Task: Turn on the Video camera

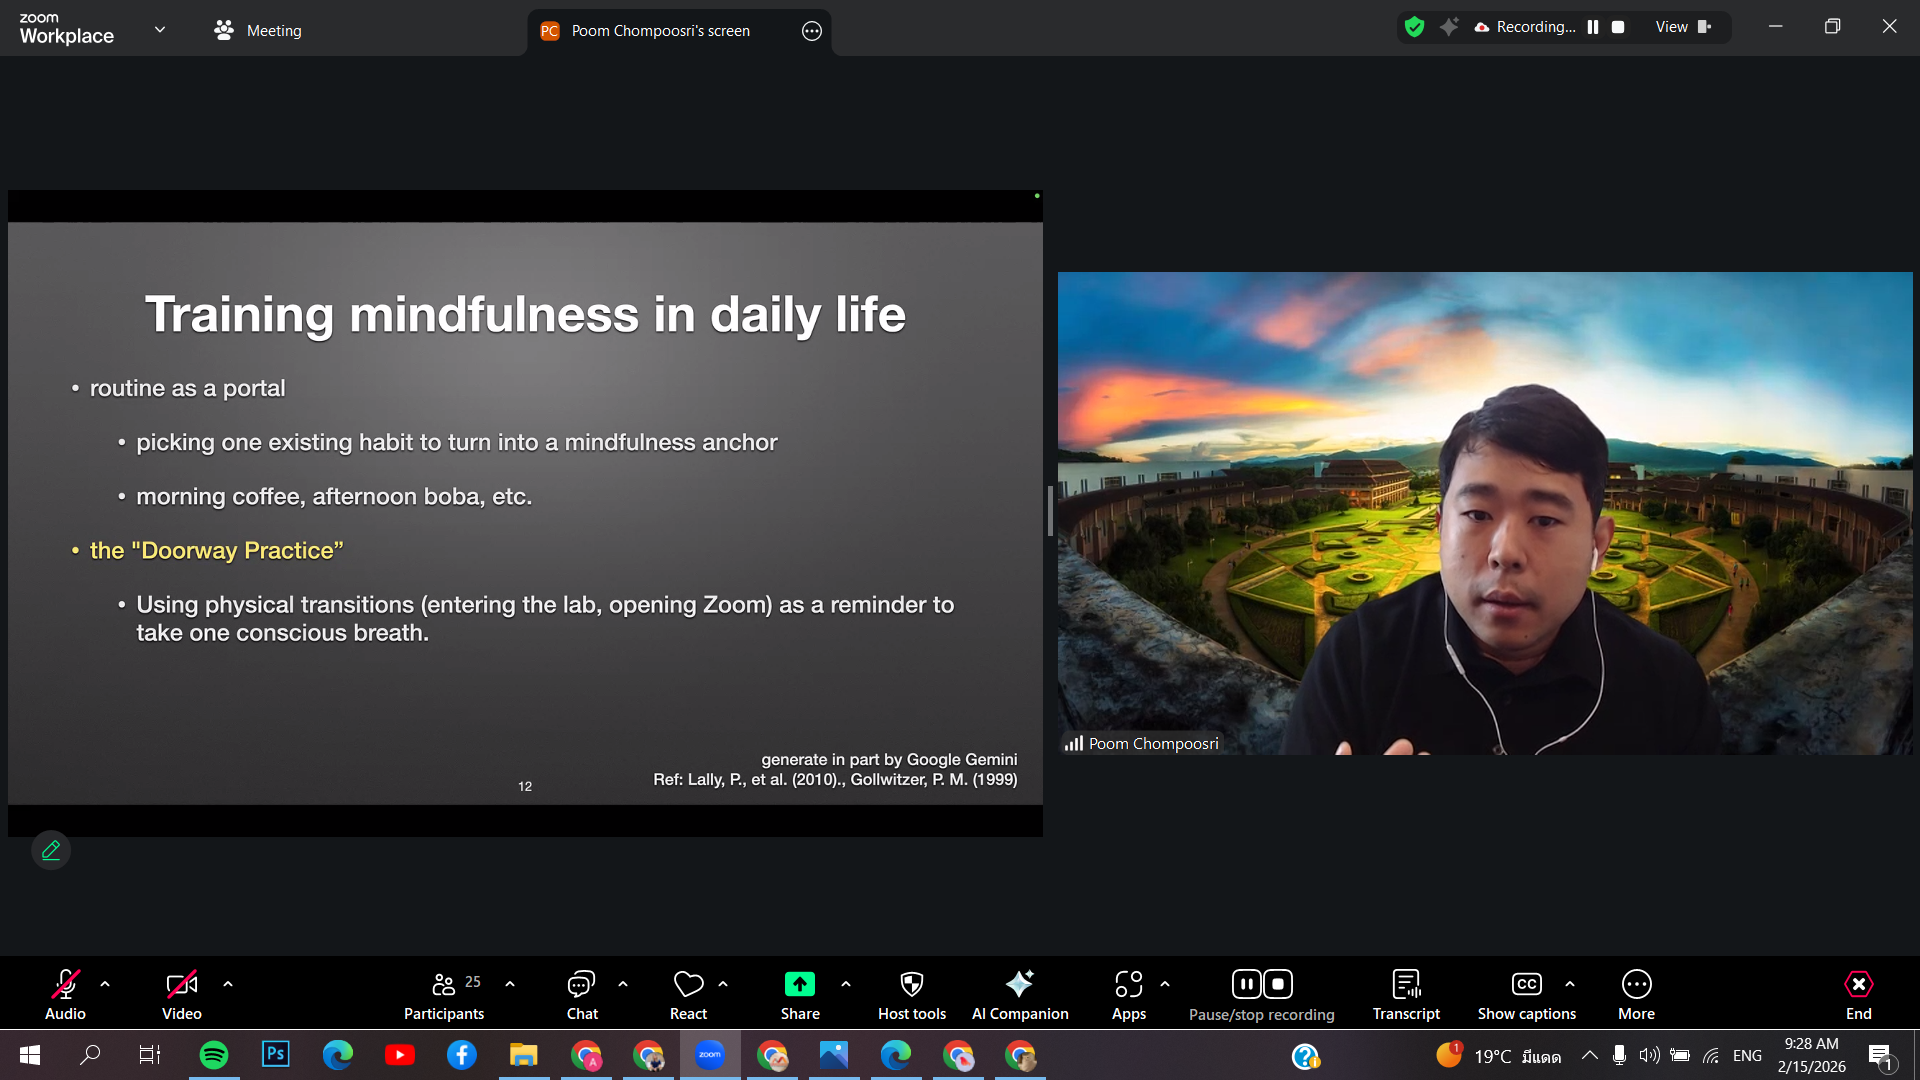Action: (181, 994)
